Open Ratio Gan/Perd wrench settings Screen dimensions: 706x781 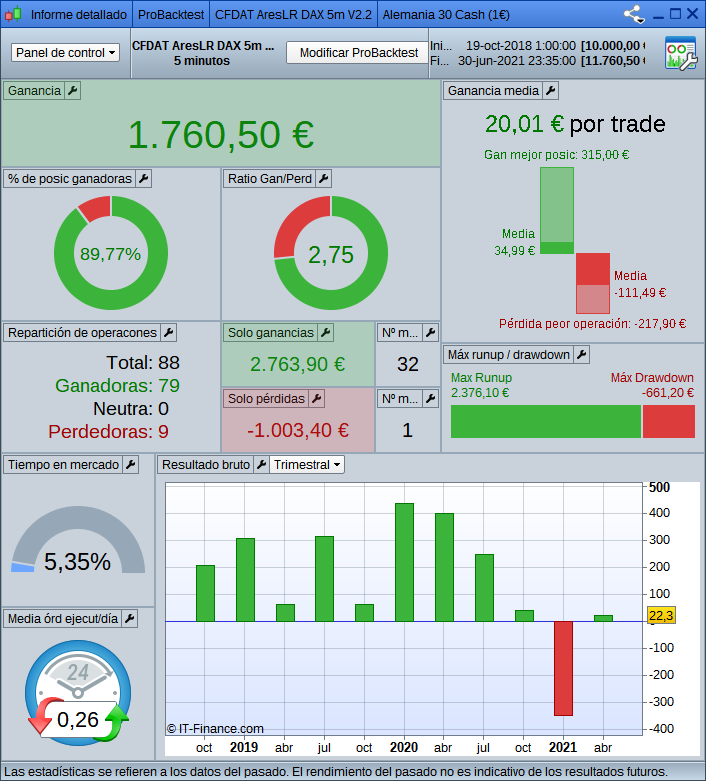pos(324,178)
